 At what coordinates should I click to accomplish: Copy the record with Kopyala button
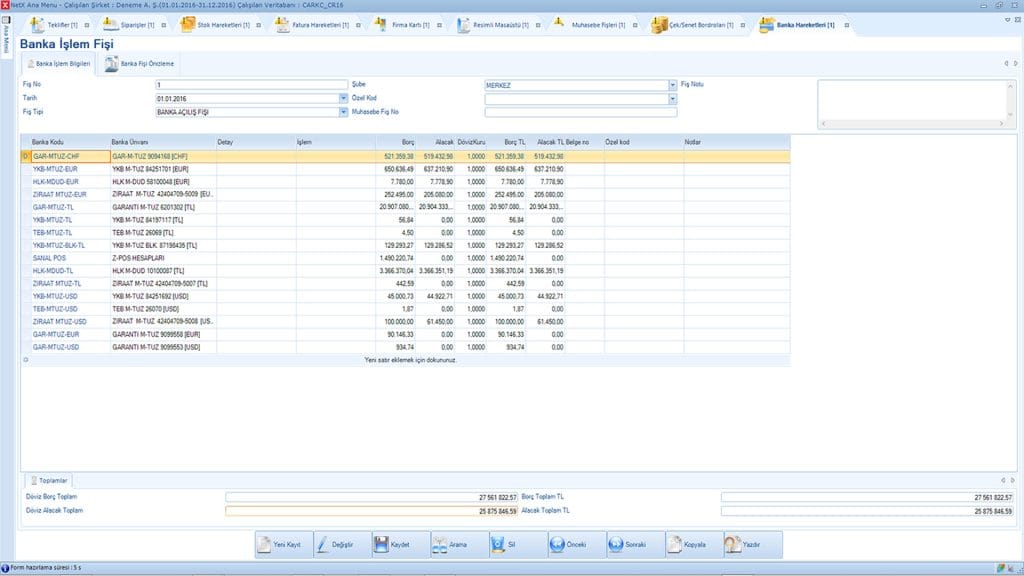click(x=687, y=545)
